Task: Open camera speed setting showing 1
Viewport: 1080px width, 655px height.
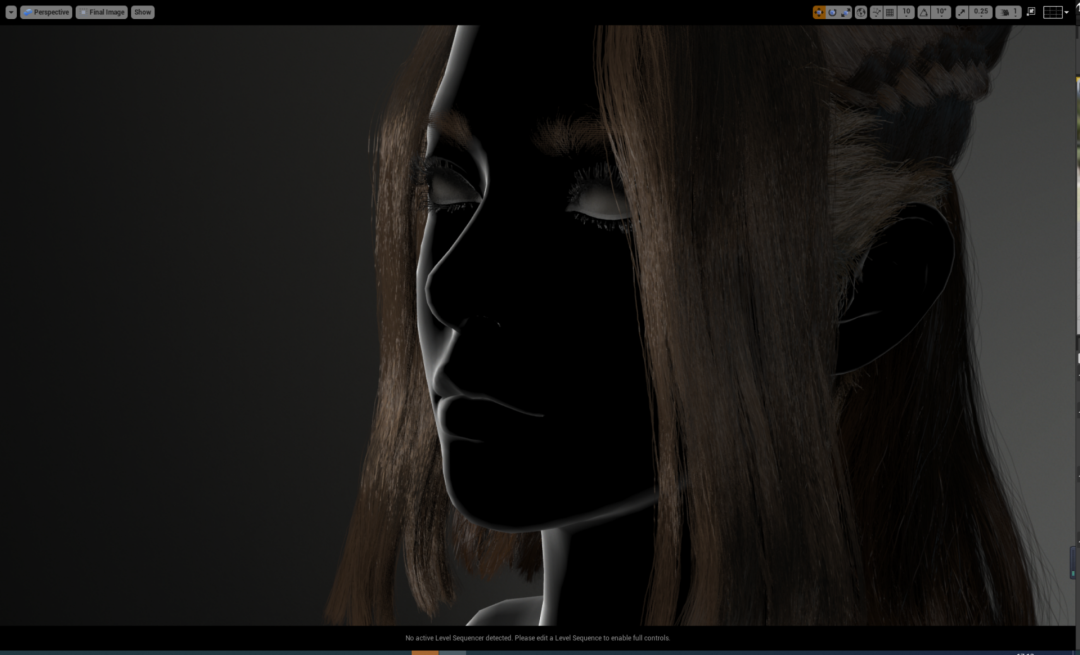Action: (1008, 12)
